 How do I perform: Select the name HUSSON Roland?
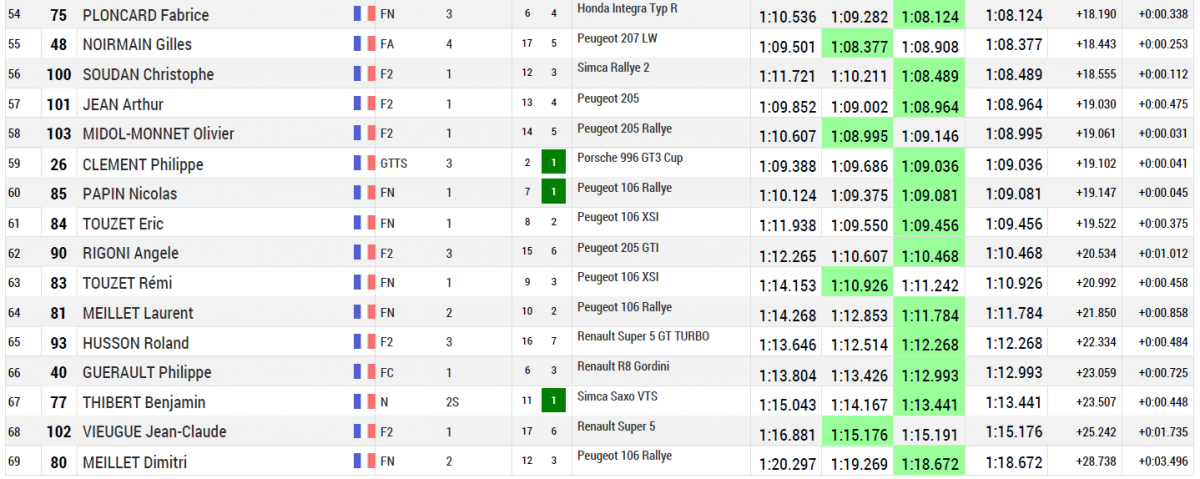135,343
